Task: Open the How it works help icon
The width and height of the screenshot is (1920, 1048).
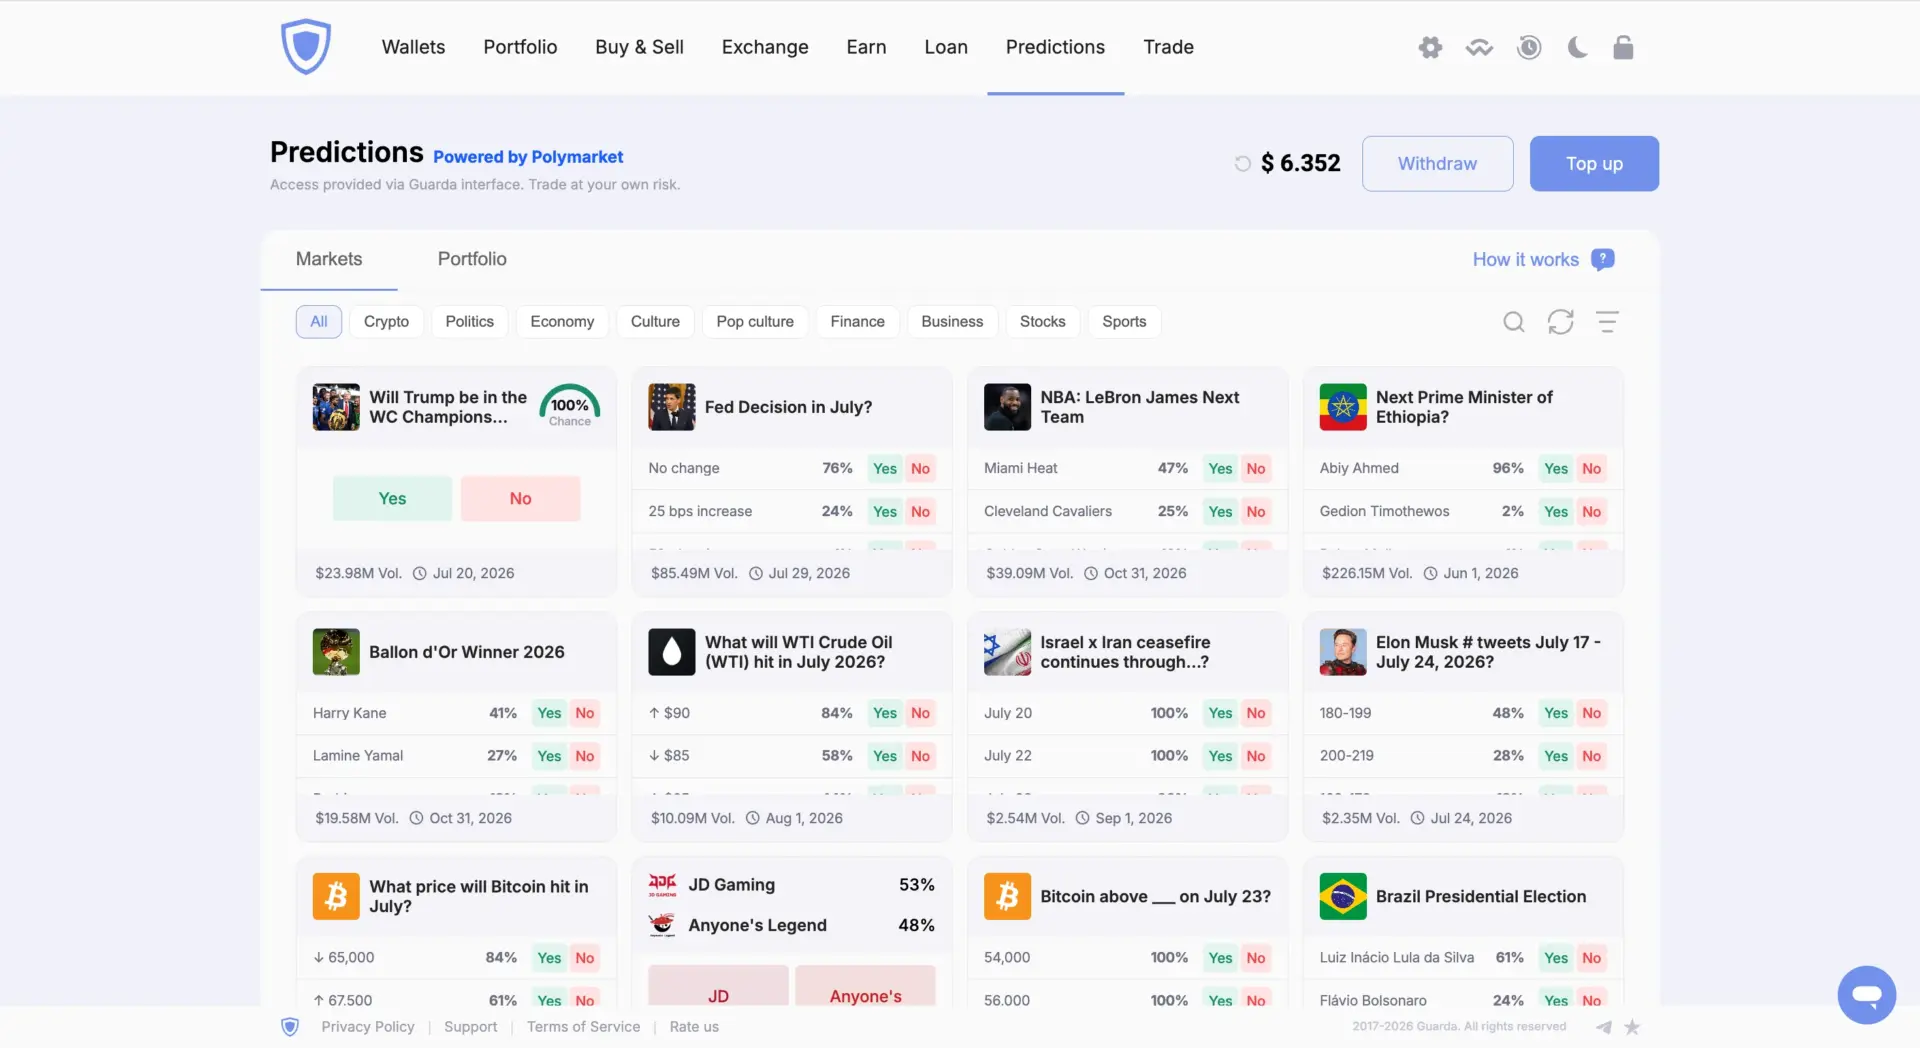Action: point(1603,259)
